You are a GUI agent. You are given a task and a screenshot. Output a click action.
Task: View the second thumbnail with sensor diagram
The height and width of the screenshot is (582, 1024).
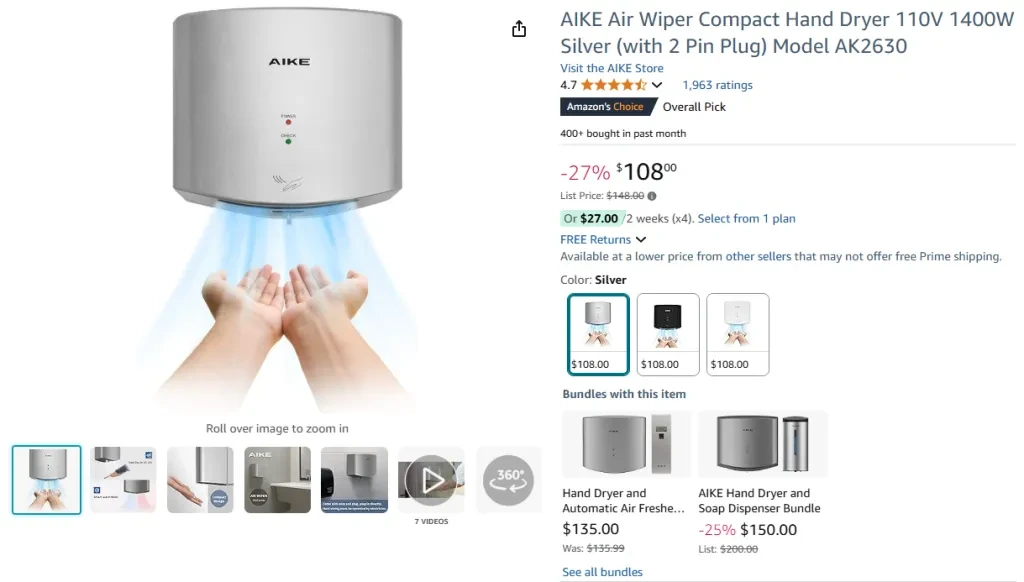pos(123,480)
